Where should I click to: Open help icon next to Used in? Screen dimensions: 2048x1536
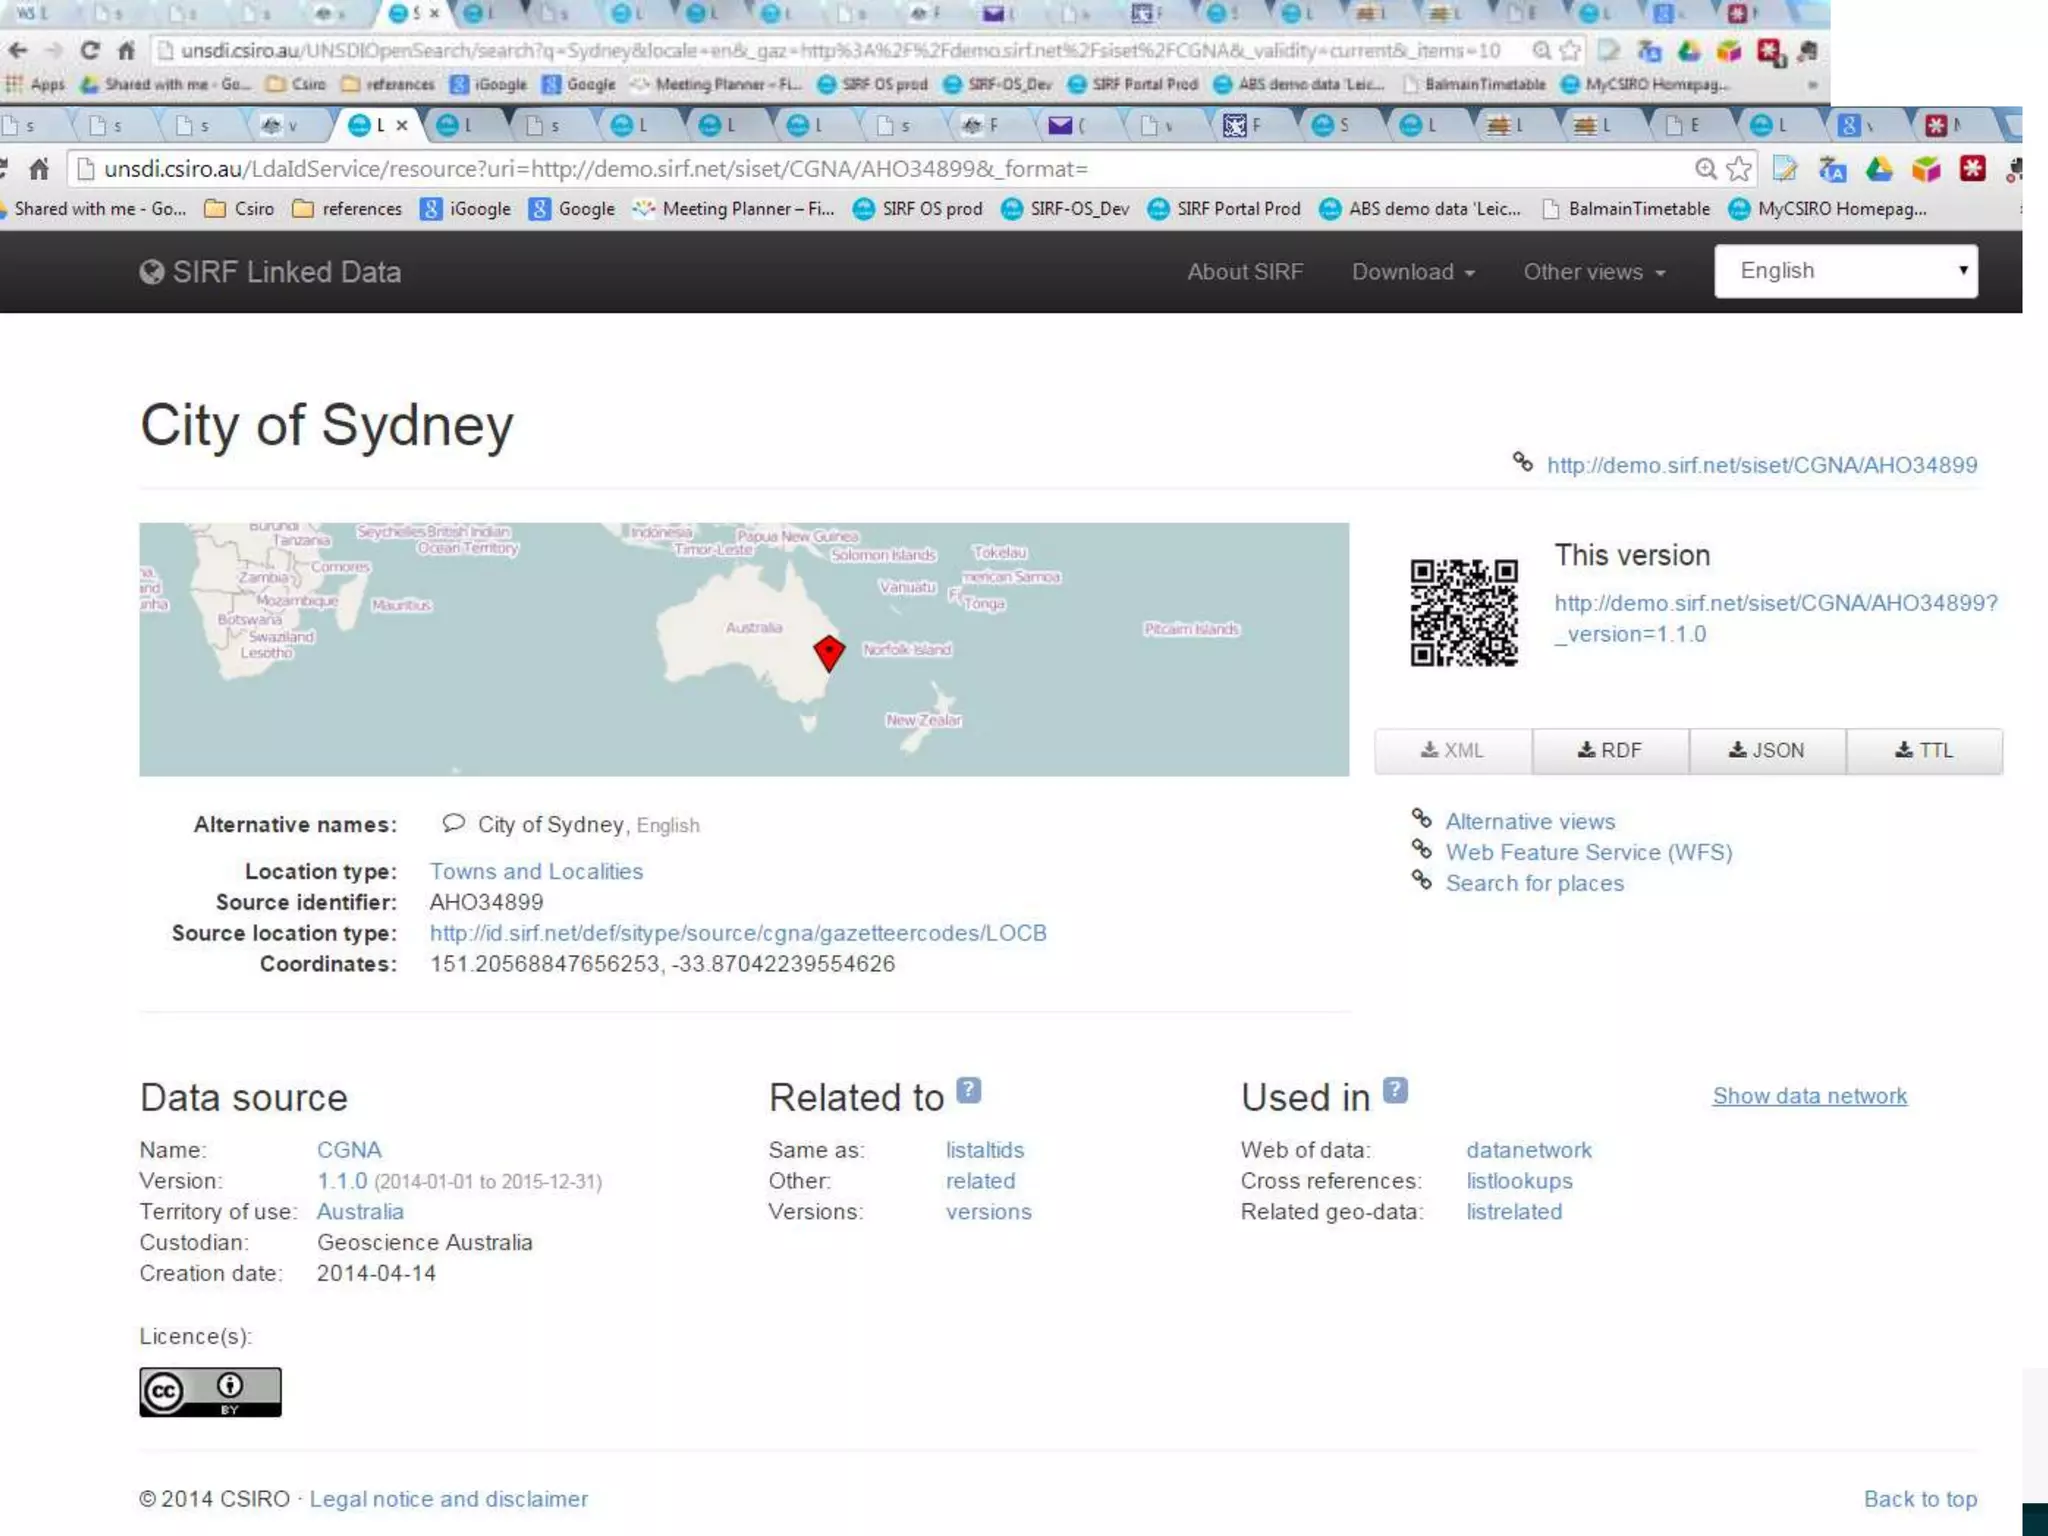1395,1090
